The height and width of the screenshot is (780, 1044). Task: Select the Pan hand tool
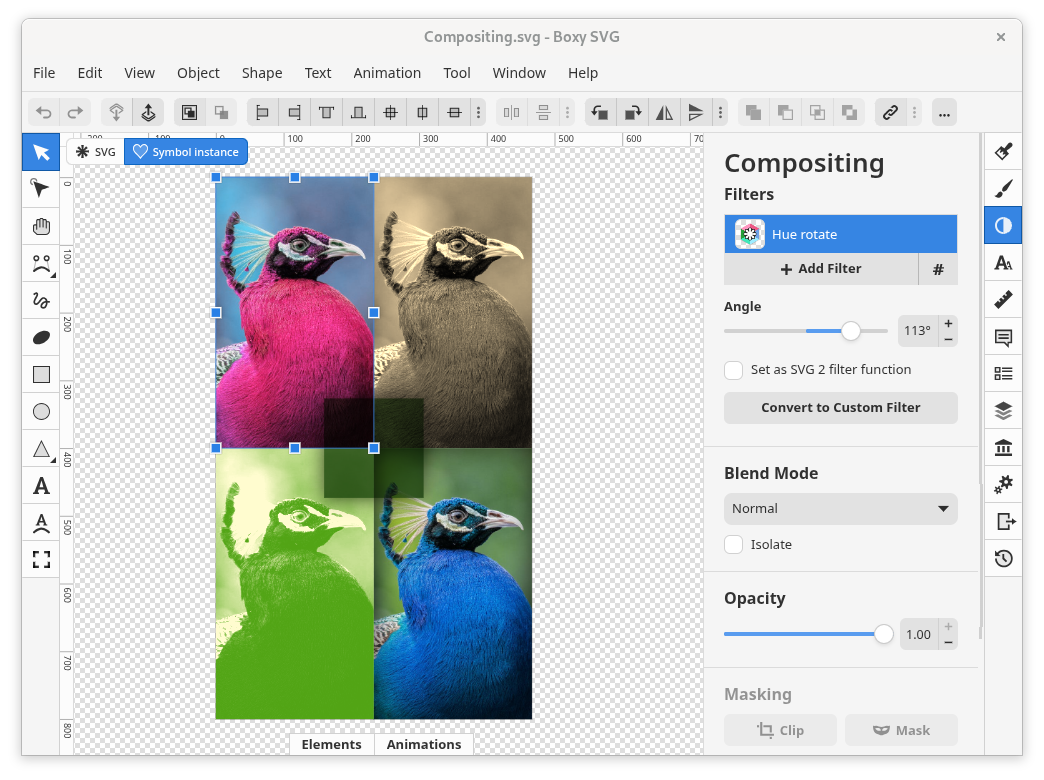pyautogui.click(x=41, y=227)
